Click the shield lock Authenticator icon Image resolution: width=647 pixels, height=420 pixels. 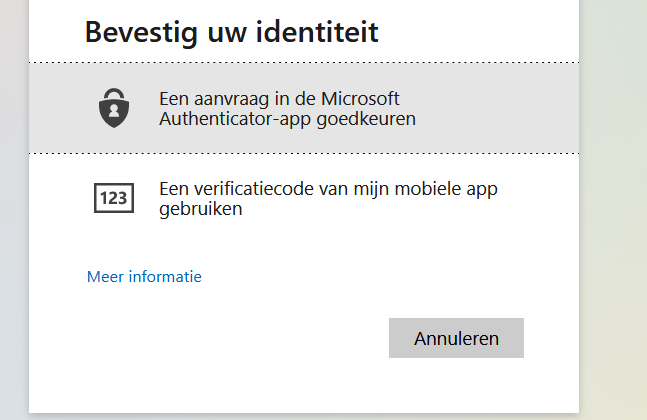(114, 107)
